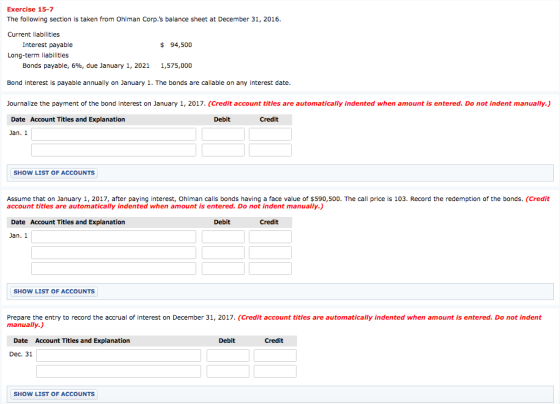
Task: Show list of accounts for bond redemption entry
Action: pyautogui.click(x=54, y=291)
